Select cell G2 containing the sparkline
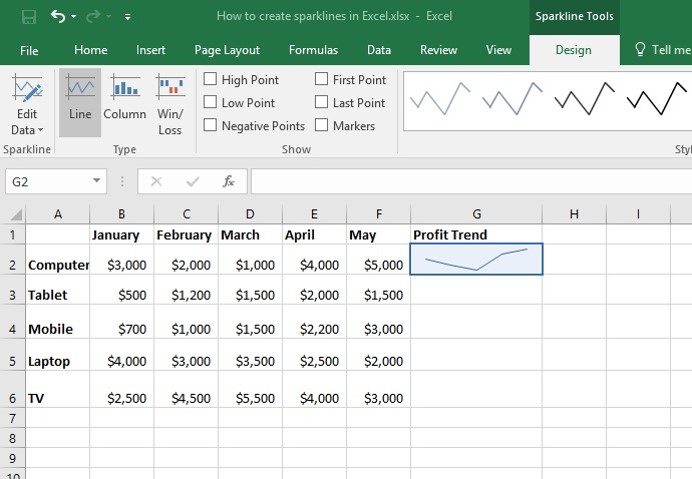This screenshot has width=692, height=479. 476,259
